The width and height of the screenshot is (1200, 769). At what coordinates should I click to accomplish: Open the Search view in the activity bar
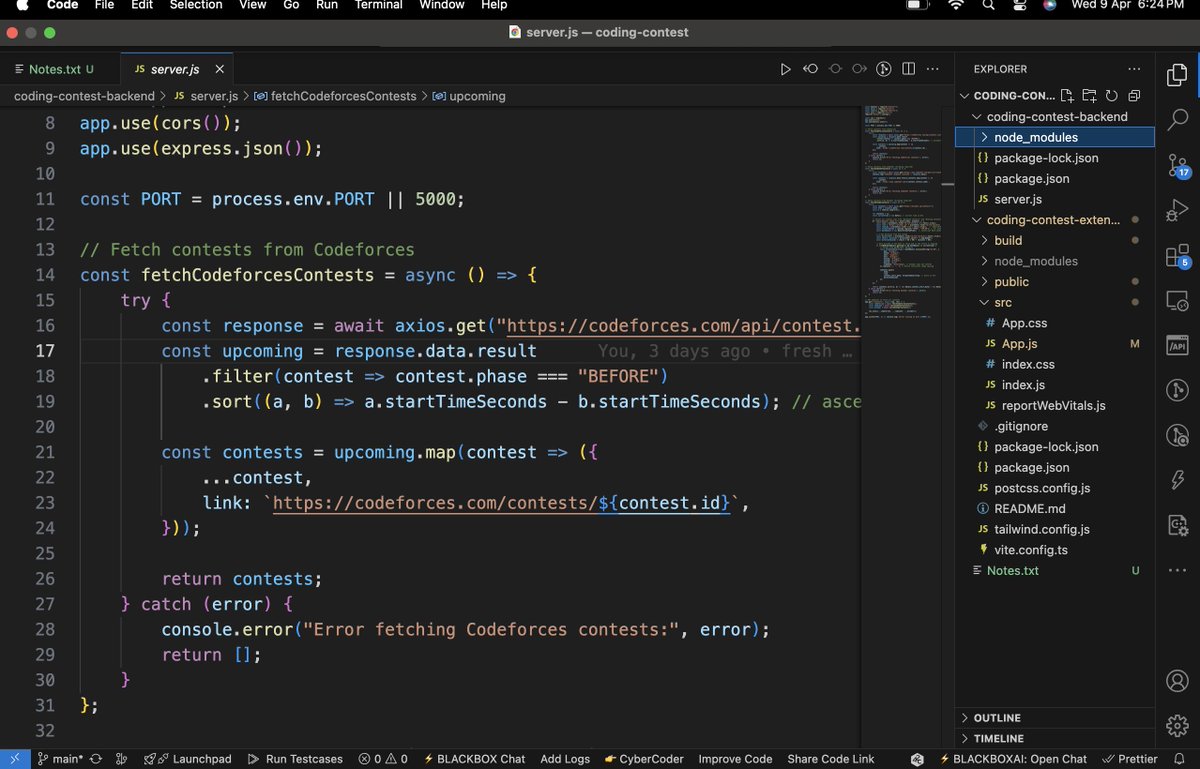1177,121
